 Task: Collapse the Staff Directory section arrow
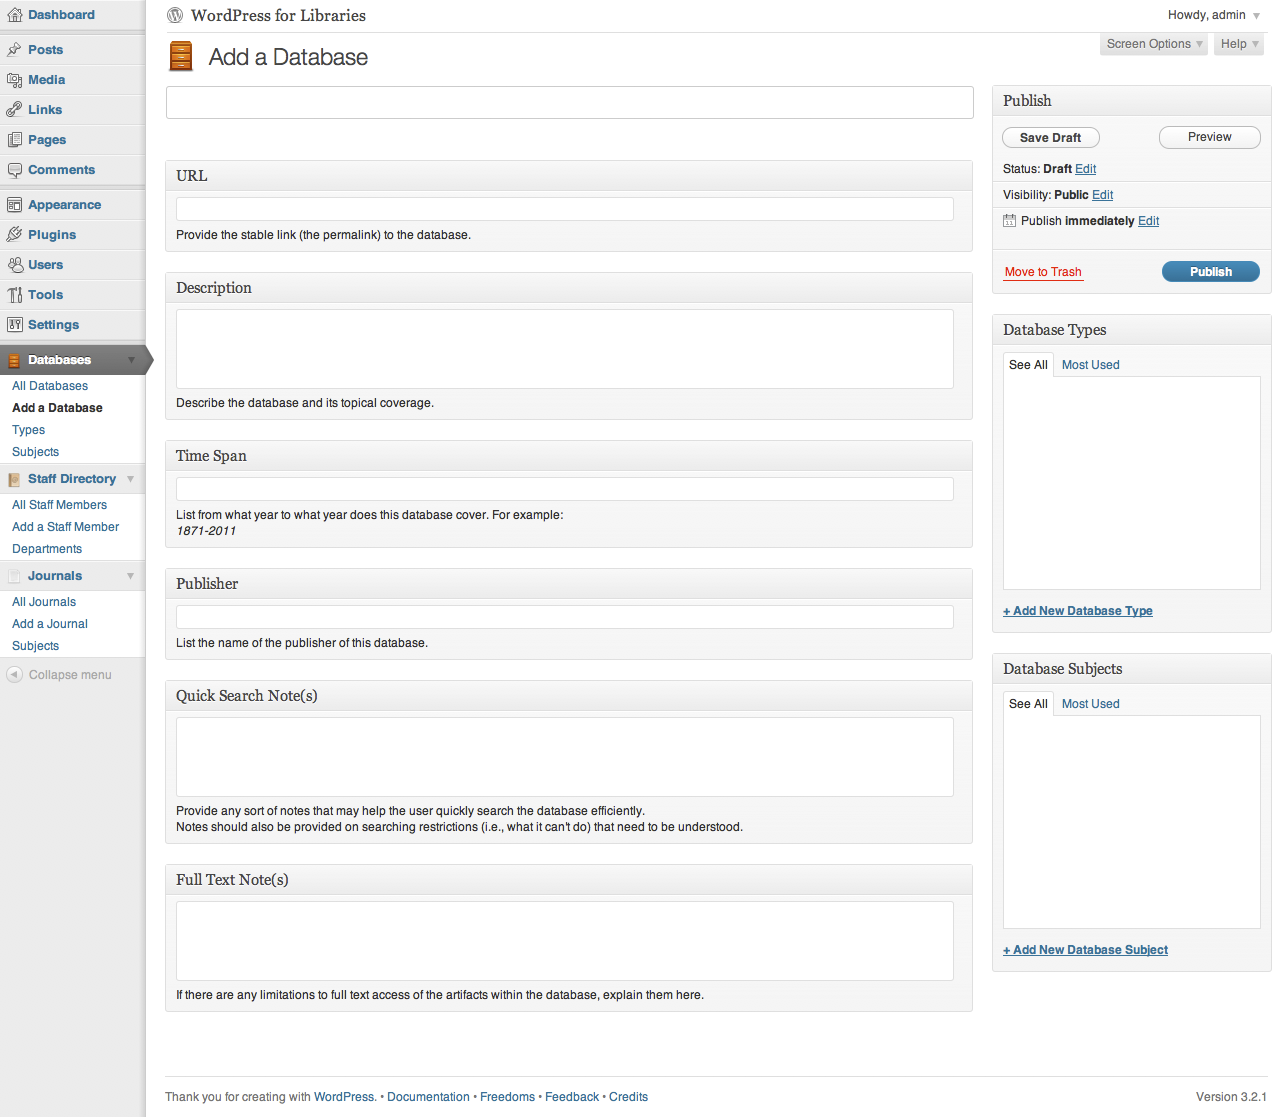click(x=131, y=479)
